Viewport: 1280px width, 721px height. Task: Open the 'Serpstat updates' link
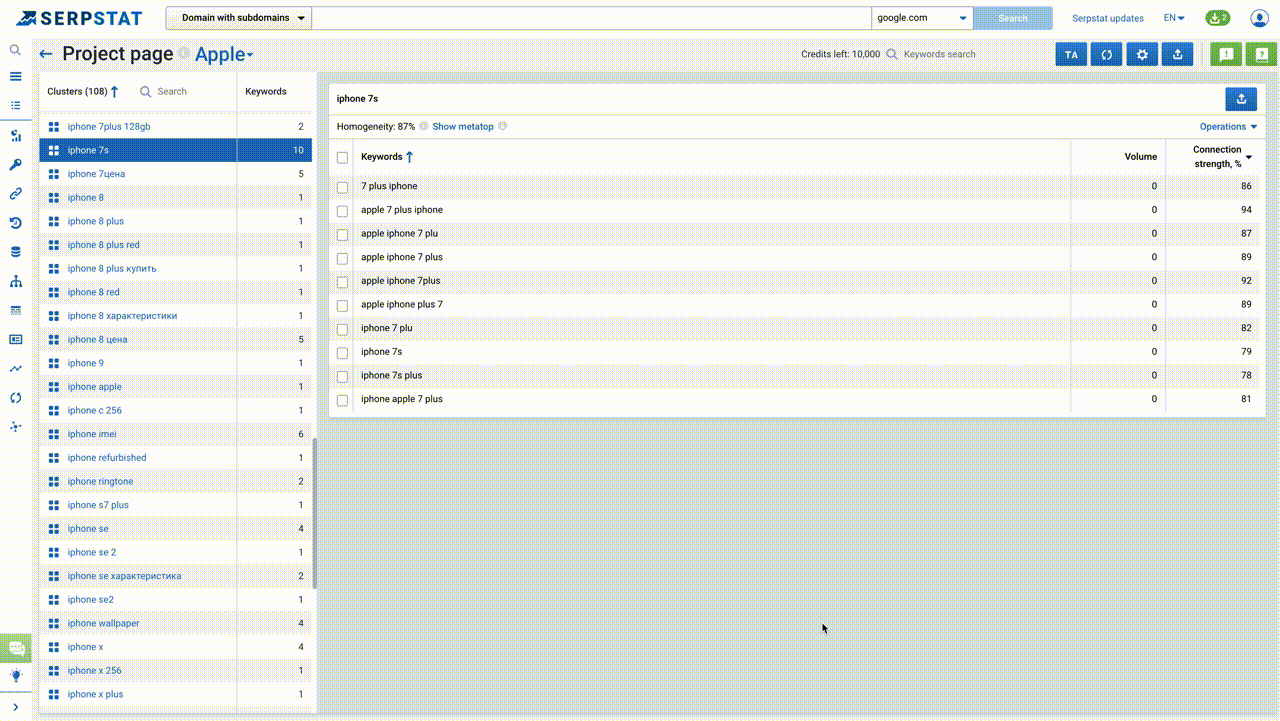pos(1108,18)
